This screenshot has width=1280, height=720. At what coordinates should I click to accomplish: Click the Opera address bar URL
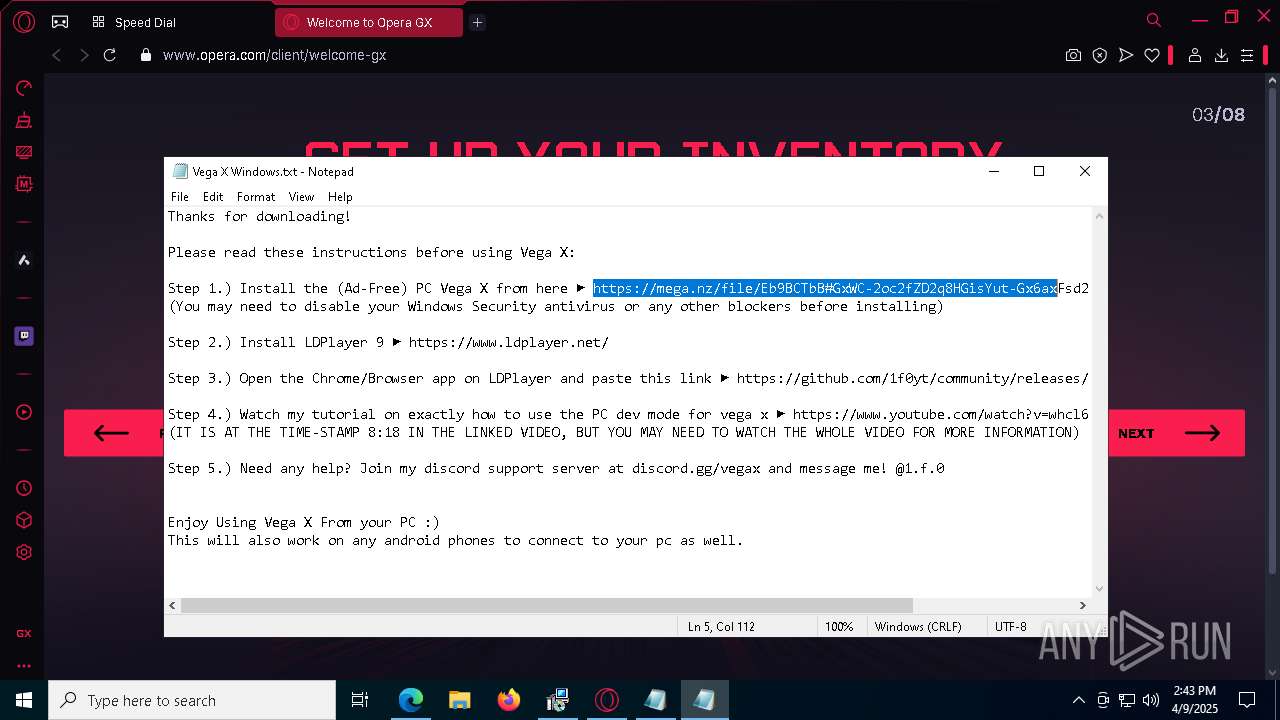pos(274,55)
